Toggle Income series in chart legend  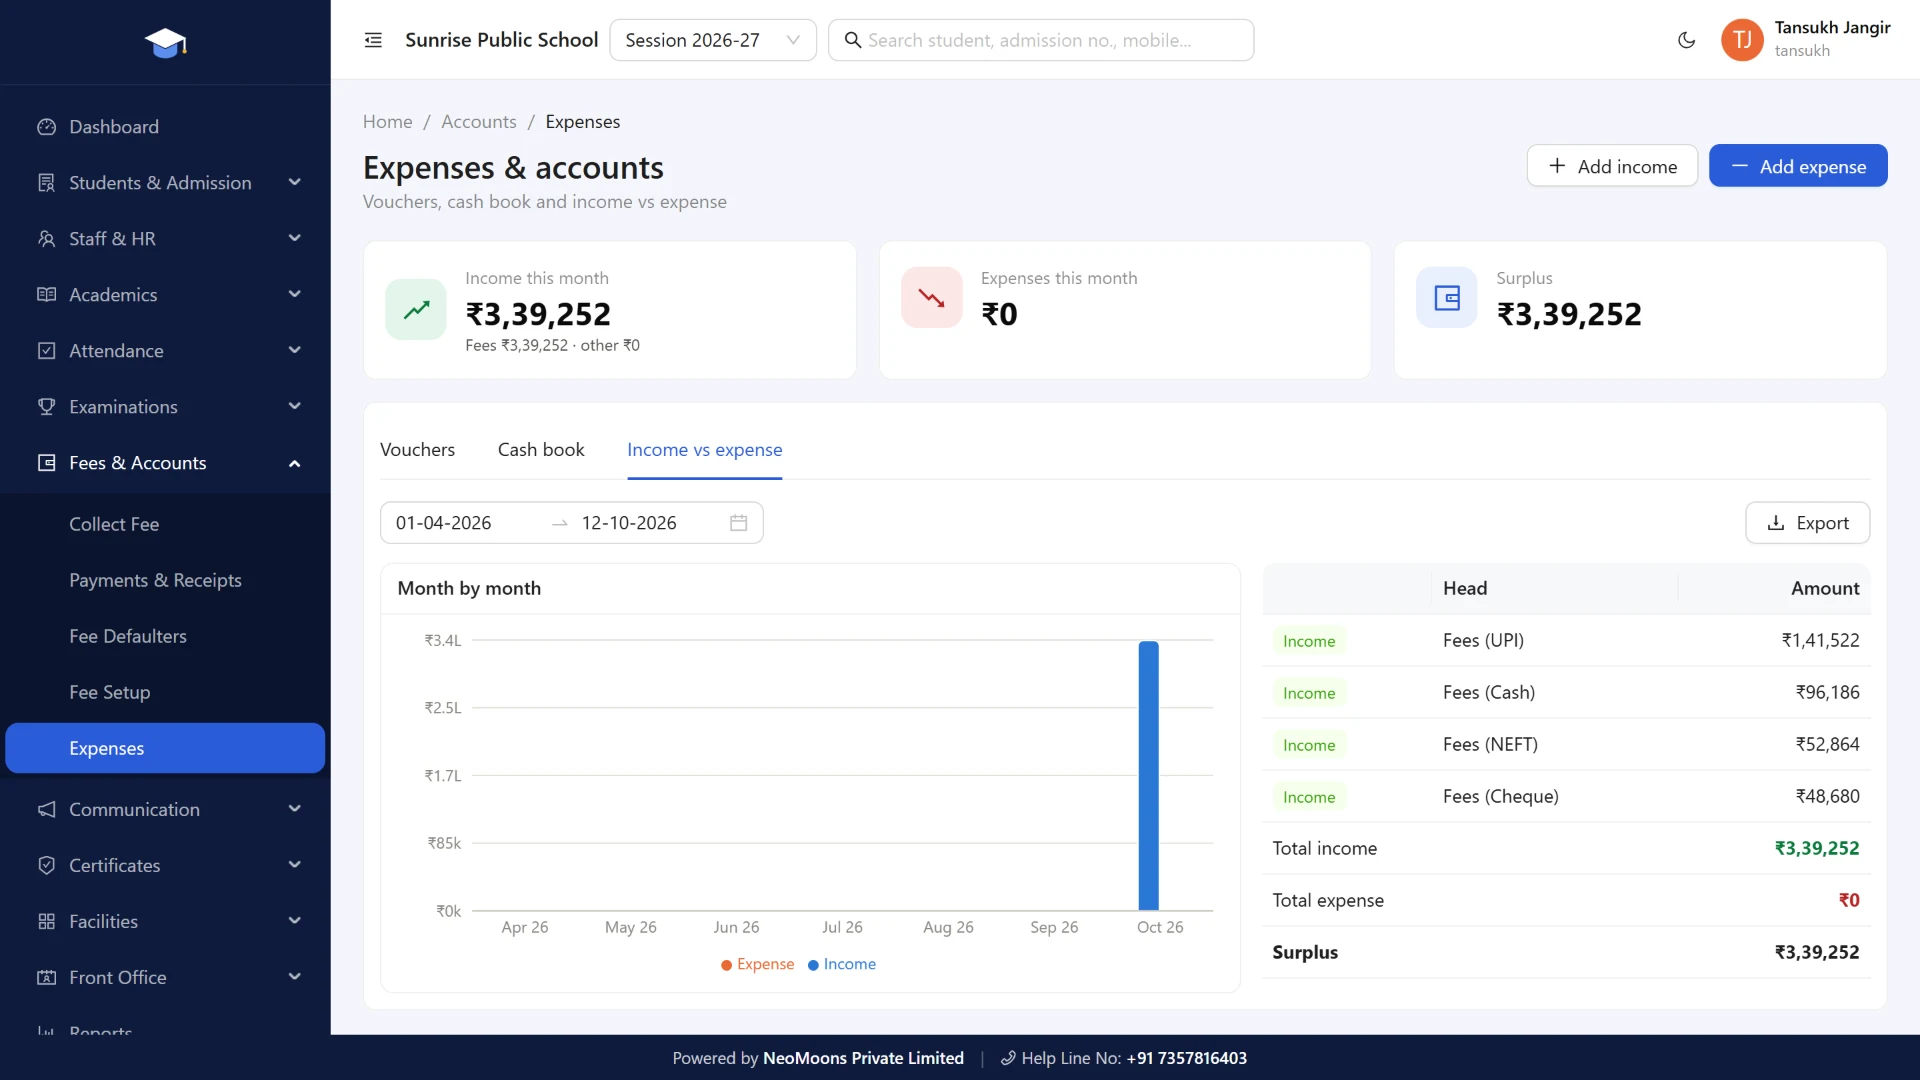pos(842,964)
